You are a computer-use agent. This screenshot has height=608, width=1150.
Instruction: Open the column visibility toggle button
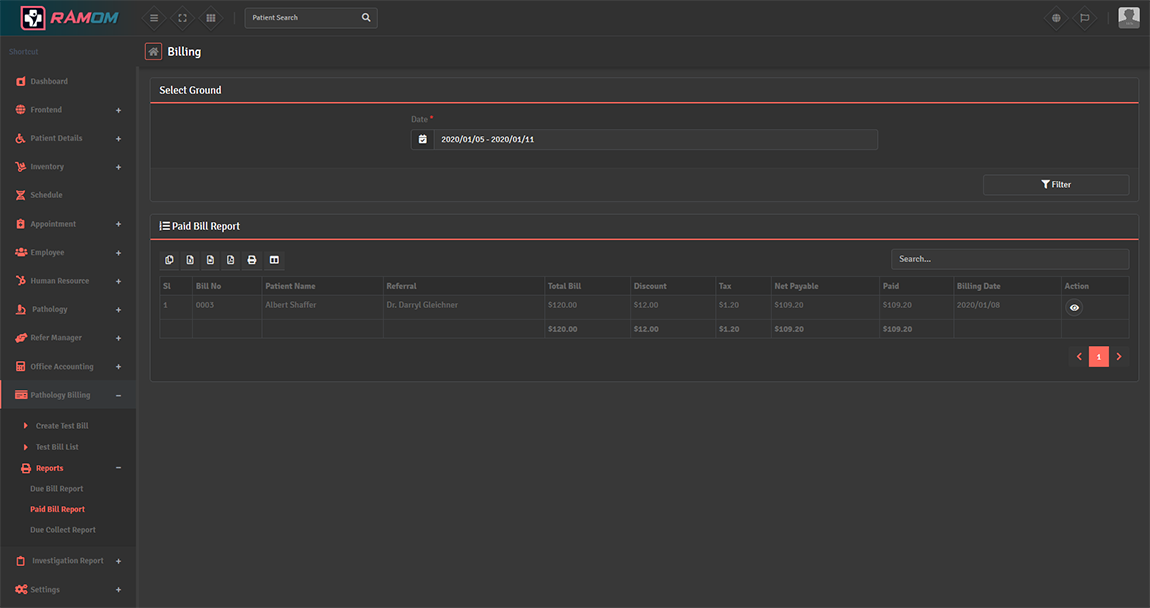(x=273, y=260)
